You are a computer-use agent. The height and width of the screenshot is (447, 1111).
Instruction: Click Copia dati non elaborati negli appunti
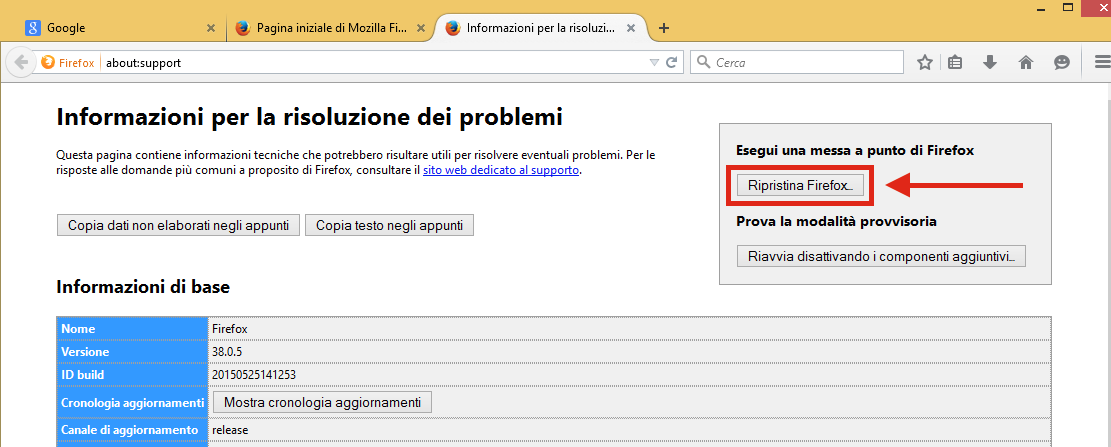pyautogui.click(x=179, y=225)
